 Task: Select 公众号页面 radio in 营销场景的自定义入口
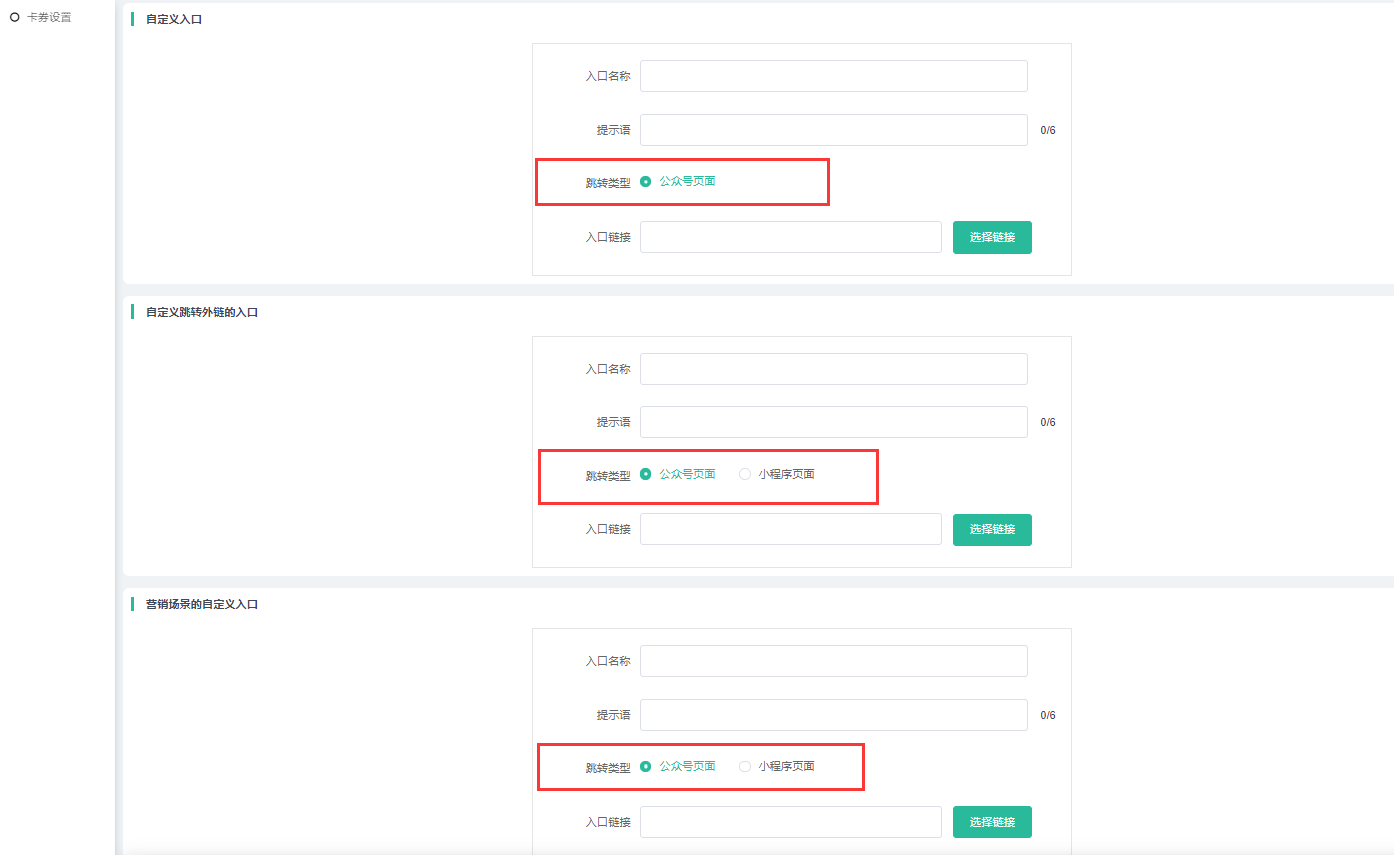(646, 766)
